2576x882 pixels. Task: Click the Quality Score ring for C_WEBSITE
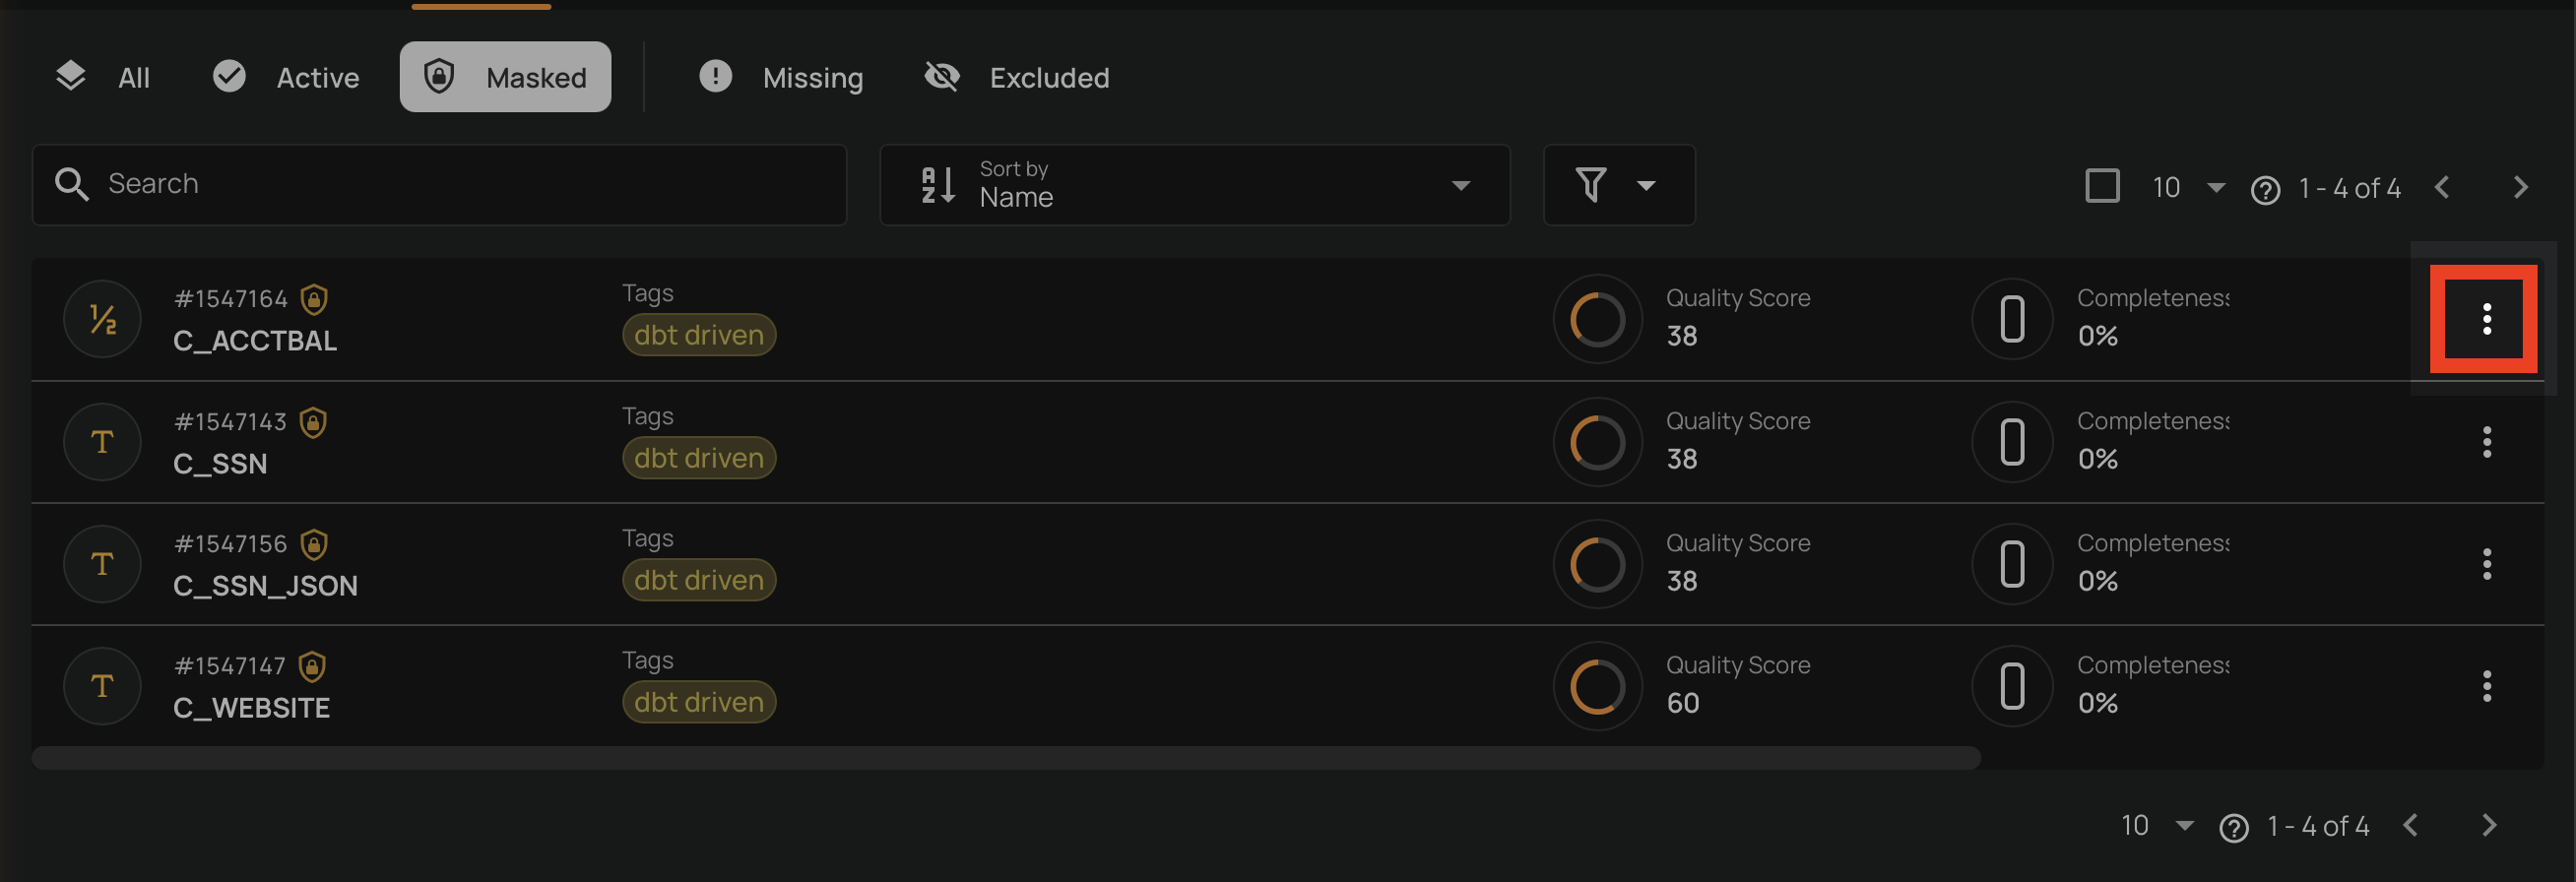[1597, 686]
